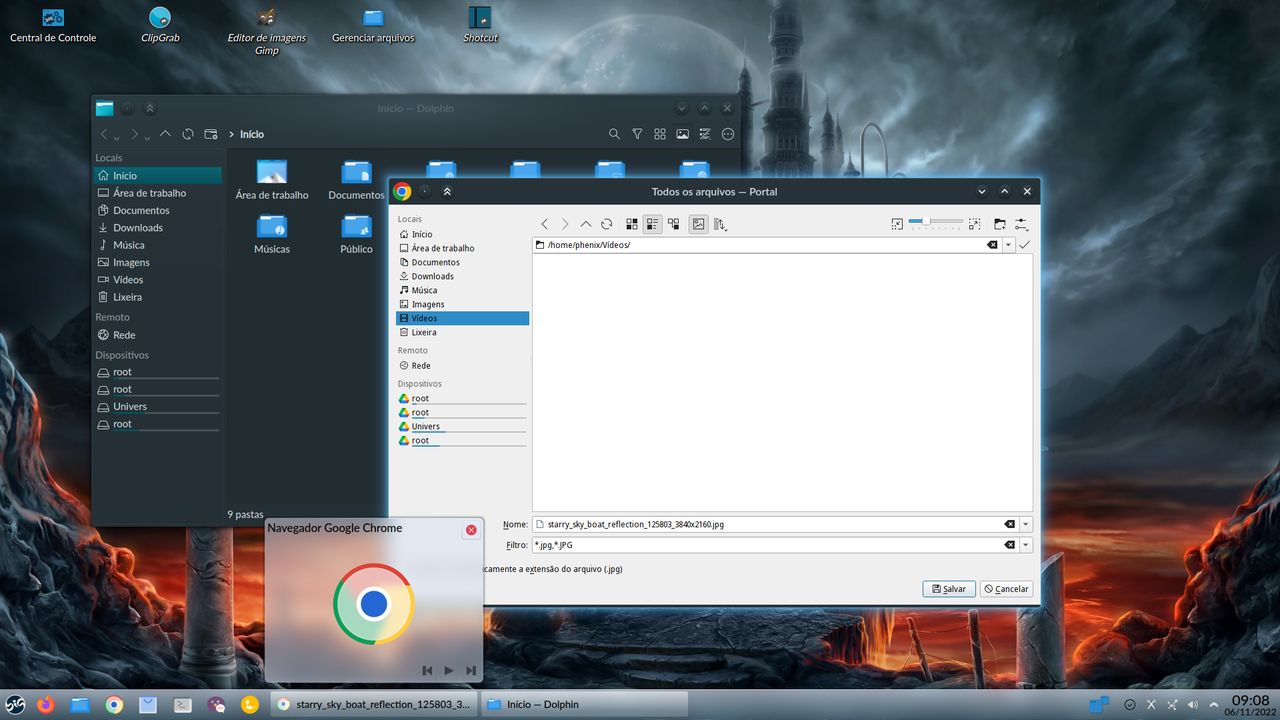Click the sorting options icon in the save dialog
Image resolution: width=1280 pixels, height=720 pixels.
pyautogui.click(x=720, y=224)
